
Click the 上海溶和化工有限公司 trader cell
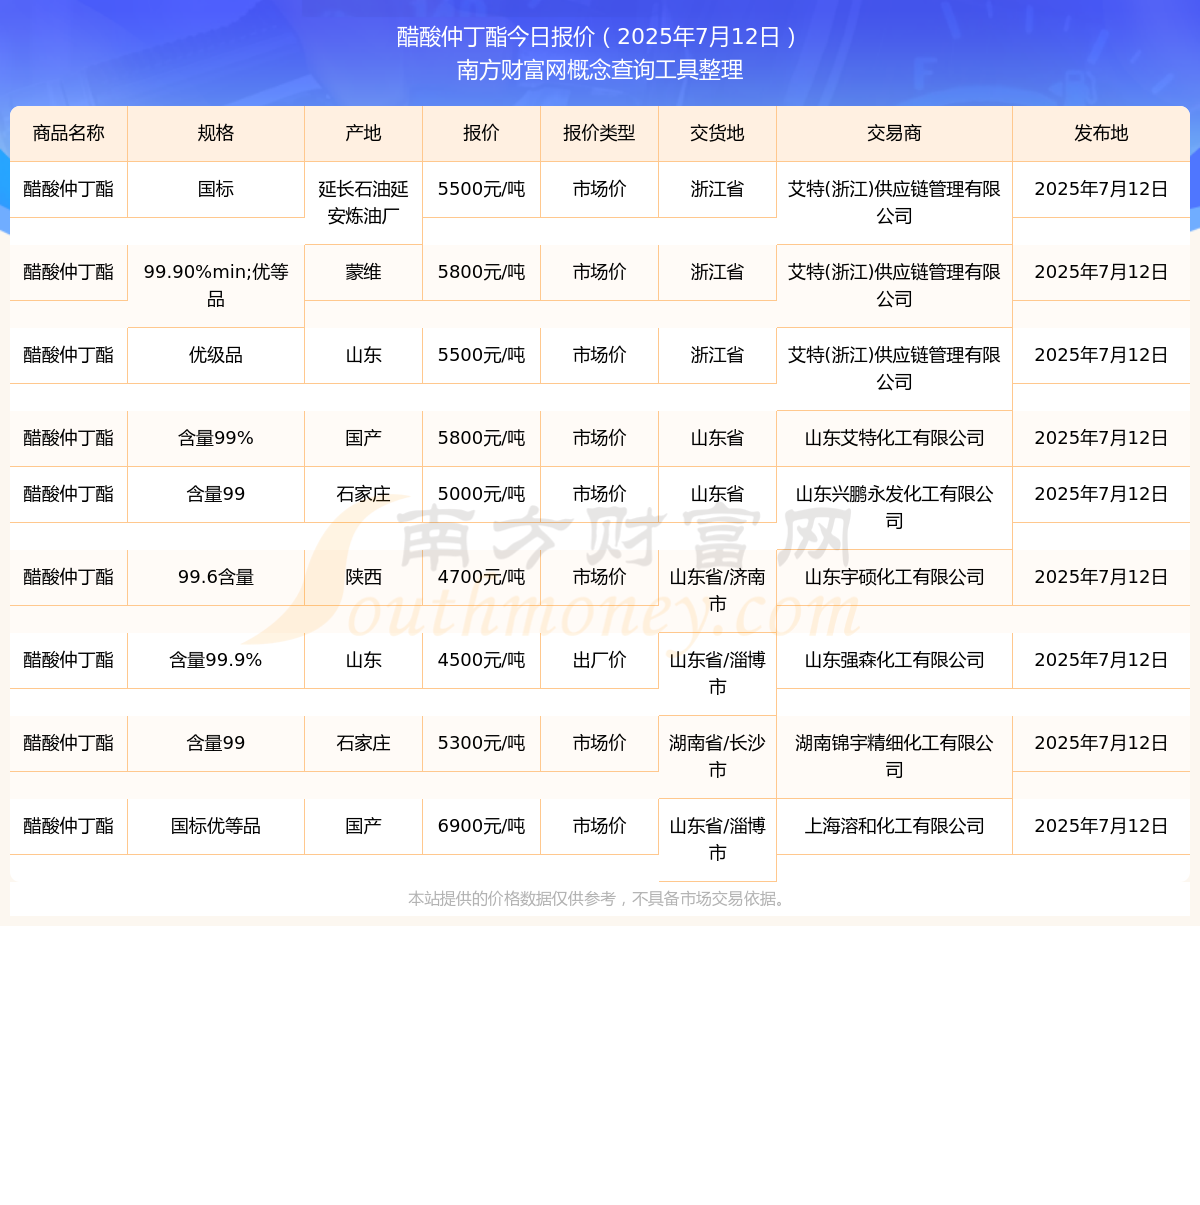tap(895, 826)
